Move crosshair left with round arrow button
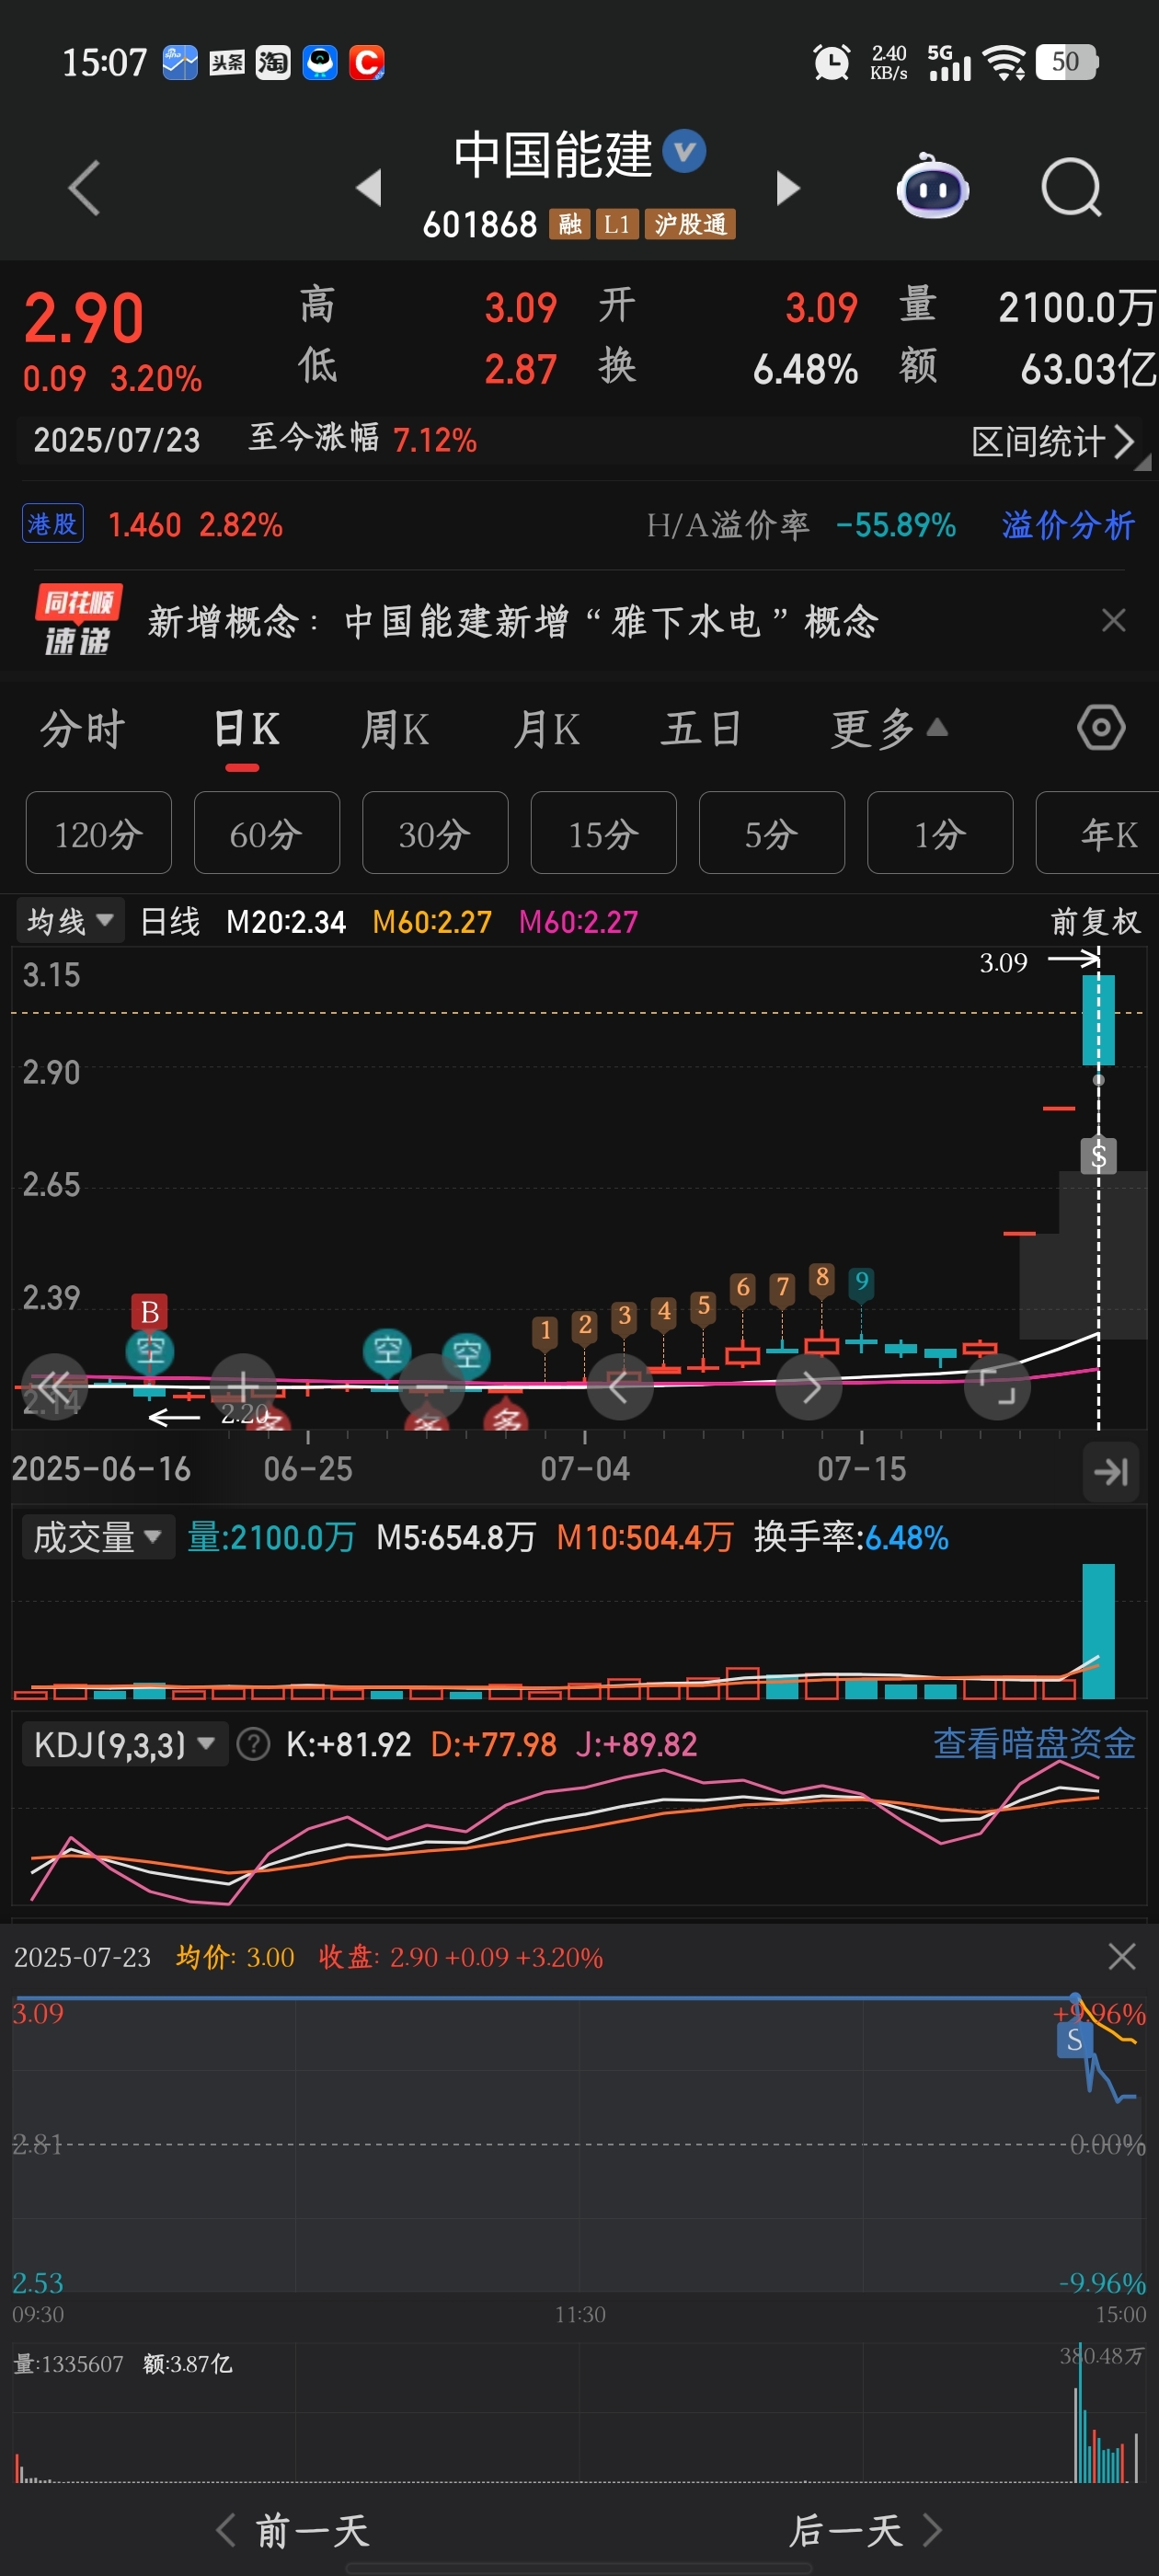The width and height of the screenshot is (1159, 2576). [620, 1386]
